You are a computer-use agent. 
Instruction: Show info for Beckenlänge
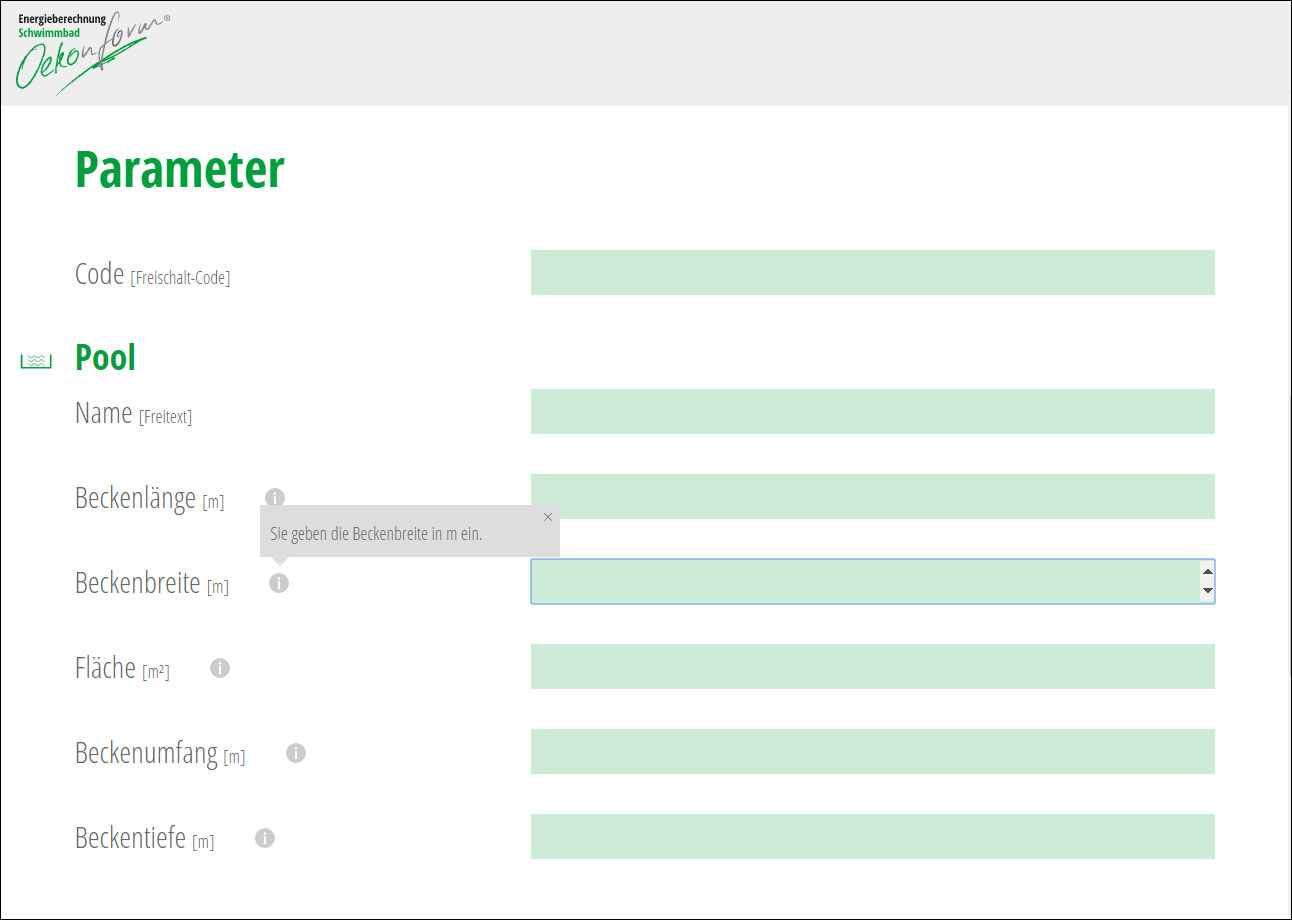coord(275,497)
